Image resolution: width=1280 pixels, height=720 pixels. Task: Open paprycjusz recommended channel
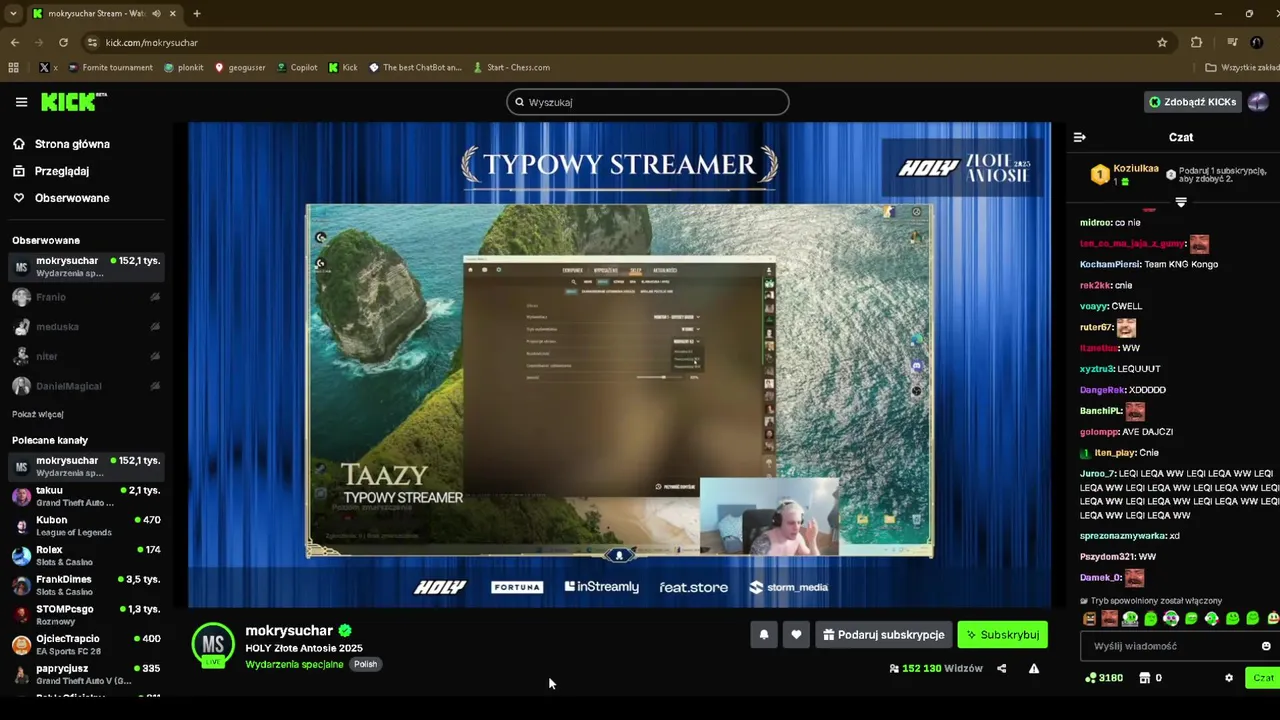pyautogui.click(x=86, y=674)
